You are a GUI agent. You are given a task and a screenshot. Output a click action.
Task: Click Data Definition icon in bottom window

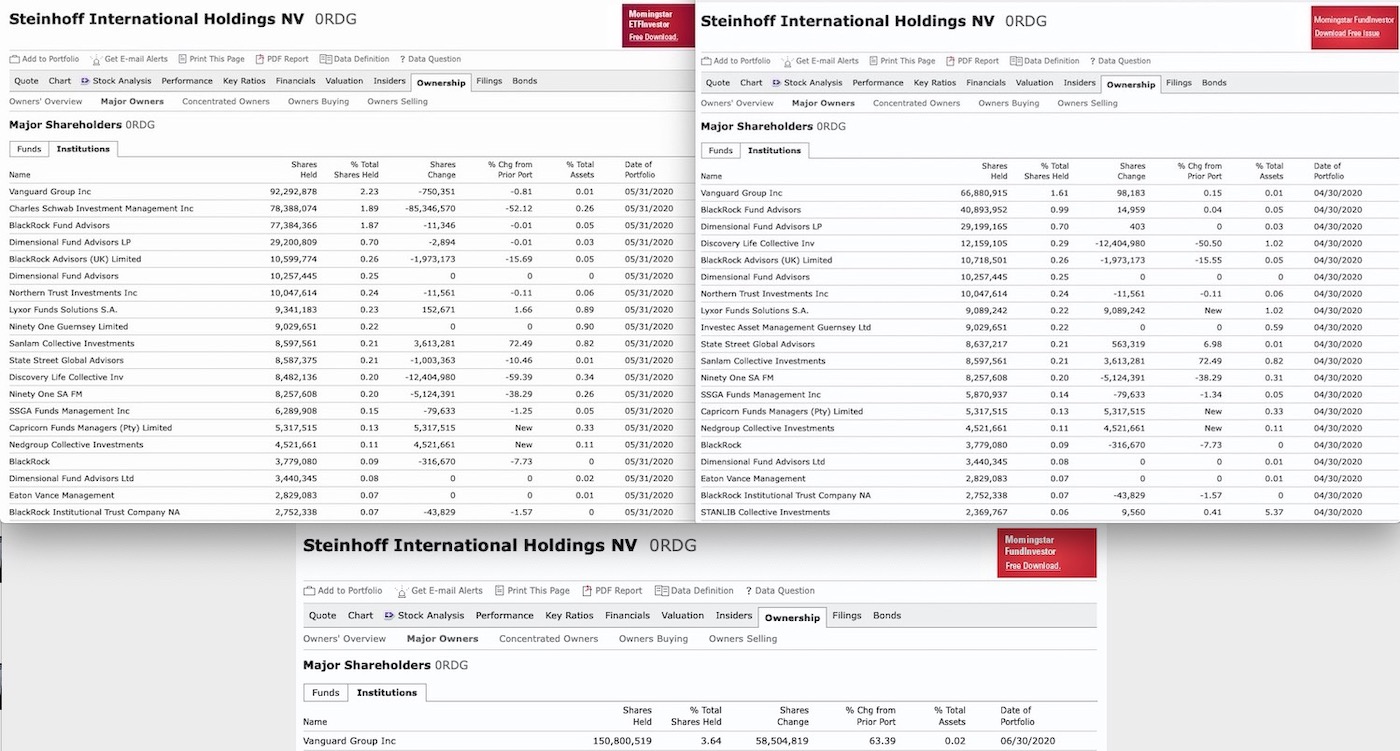pos(662,591)
